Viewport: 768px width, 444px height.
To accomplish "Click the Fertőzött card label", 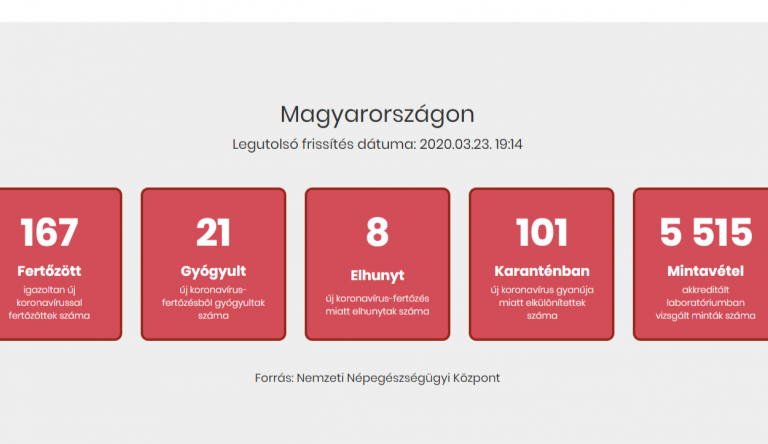I will (x=49, y=271).
